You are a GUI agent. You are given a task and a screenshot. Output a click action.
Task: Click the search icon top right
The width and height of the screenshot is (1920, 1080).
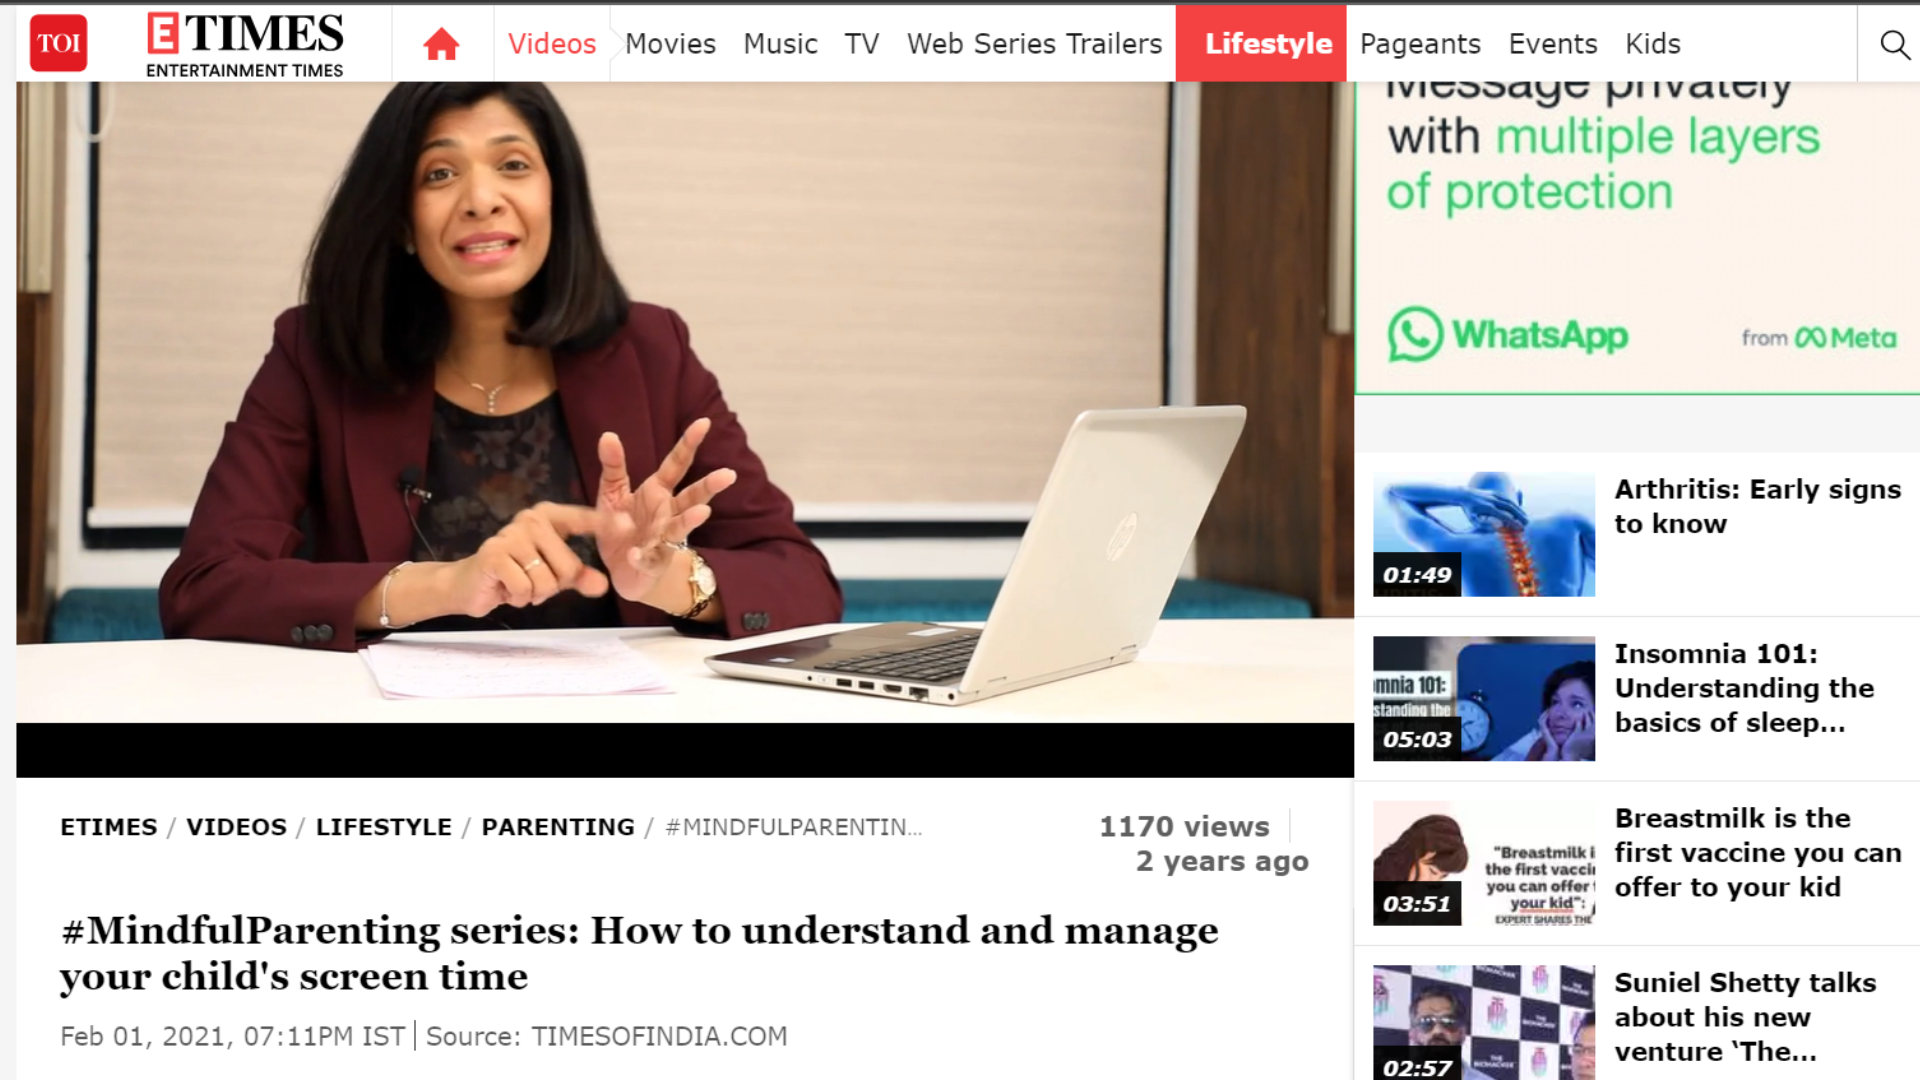pyautogui.click(x=1895, y=46)
